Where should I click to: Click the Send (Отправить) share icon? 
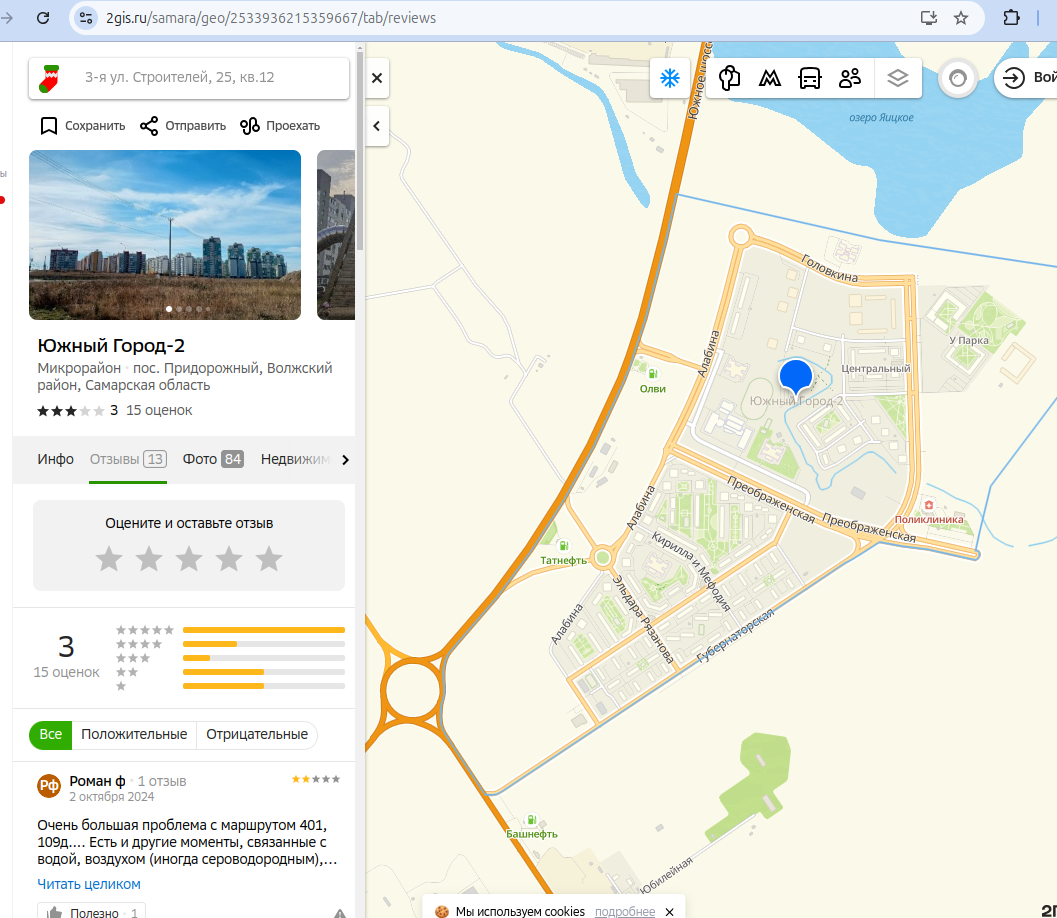(148, 125)
